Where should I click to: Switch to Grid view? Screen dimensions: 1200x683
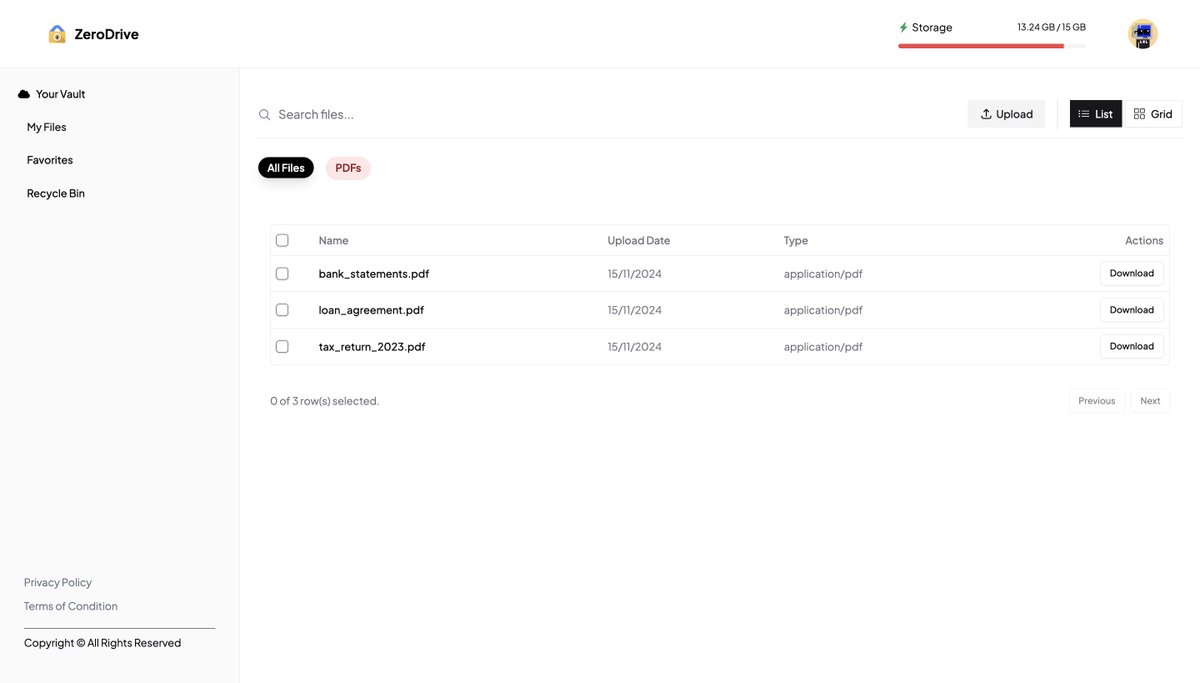tap(1153, 114)
